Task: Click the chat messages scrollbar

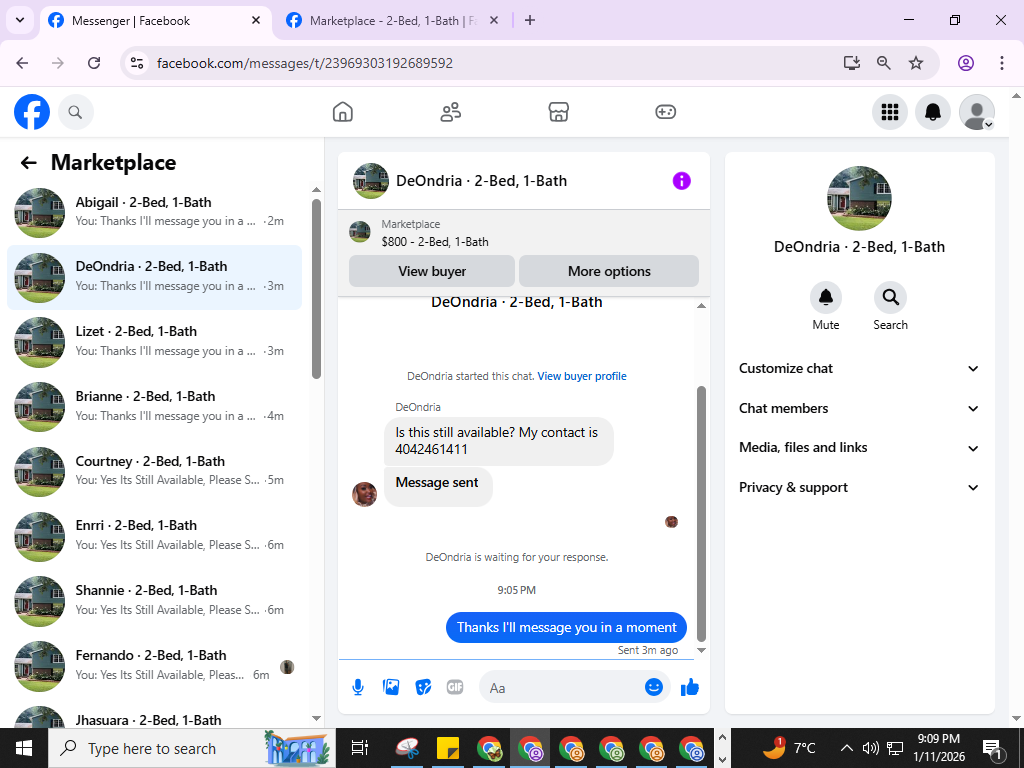Action: [701, 514]
